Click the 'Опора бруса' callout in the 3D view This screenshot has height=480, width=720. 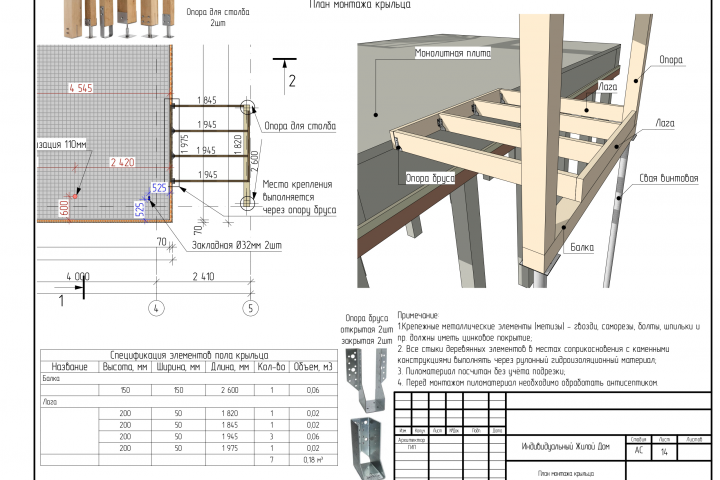pyautogui.click(x=430, y=178)
